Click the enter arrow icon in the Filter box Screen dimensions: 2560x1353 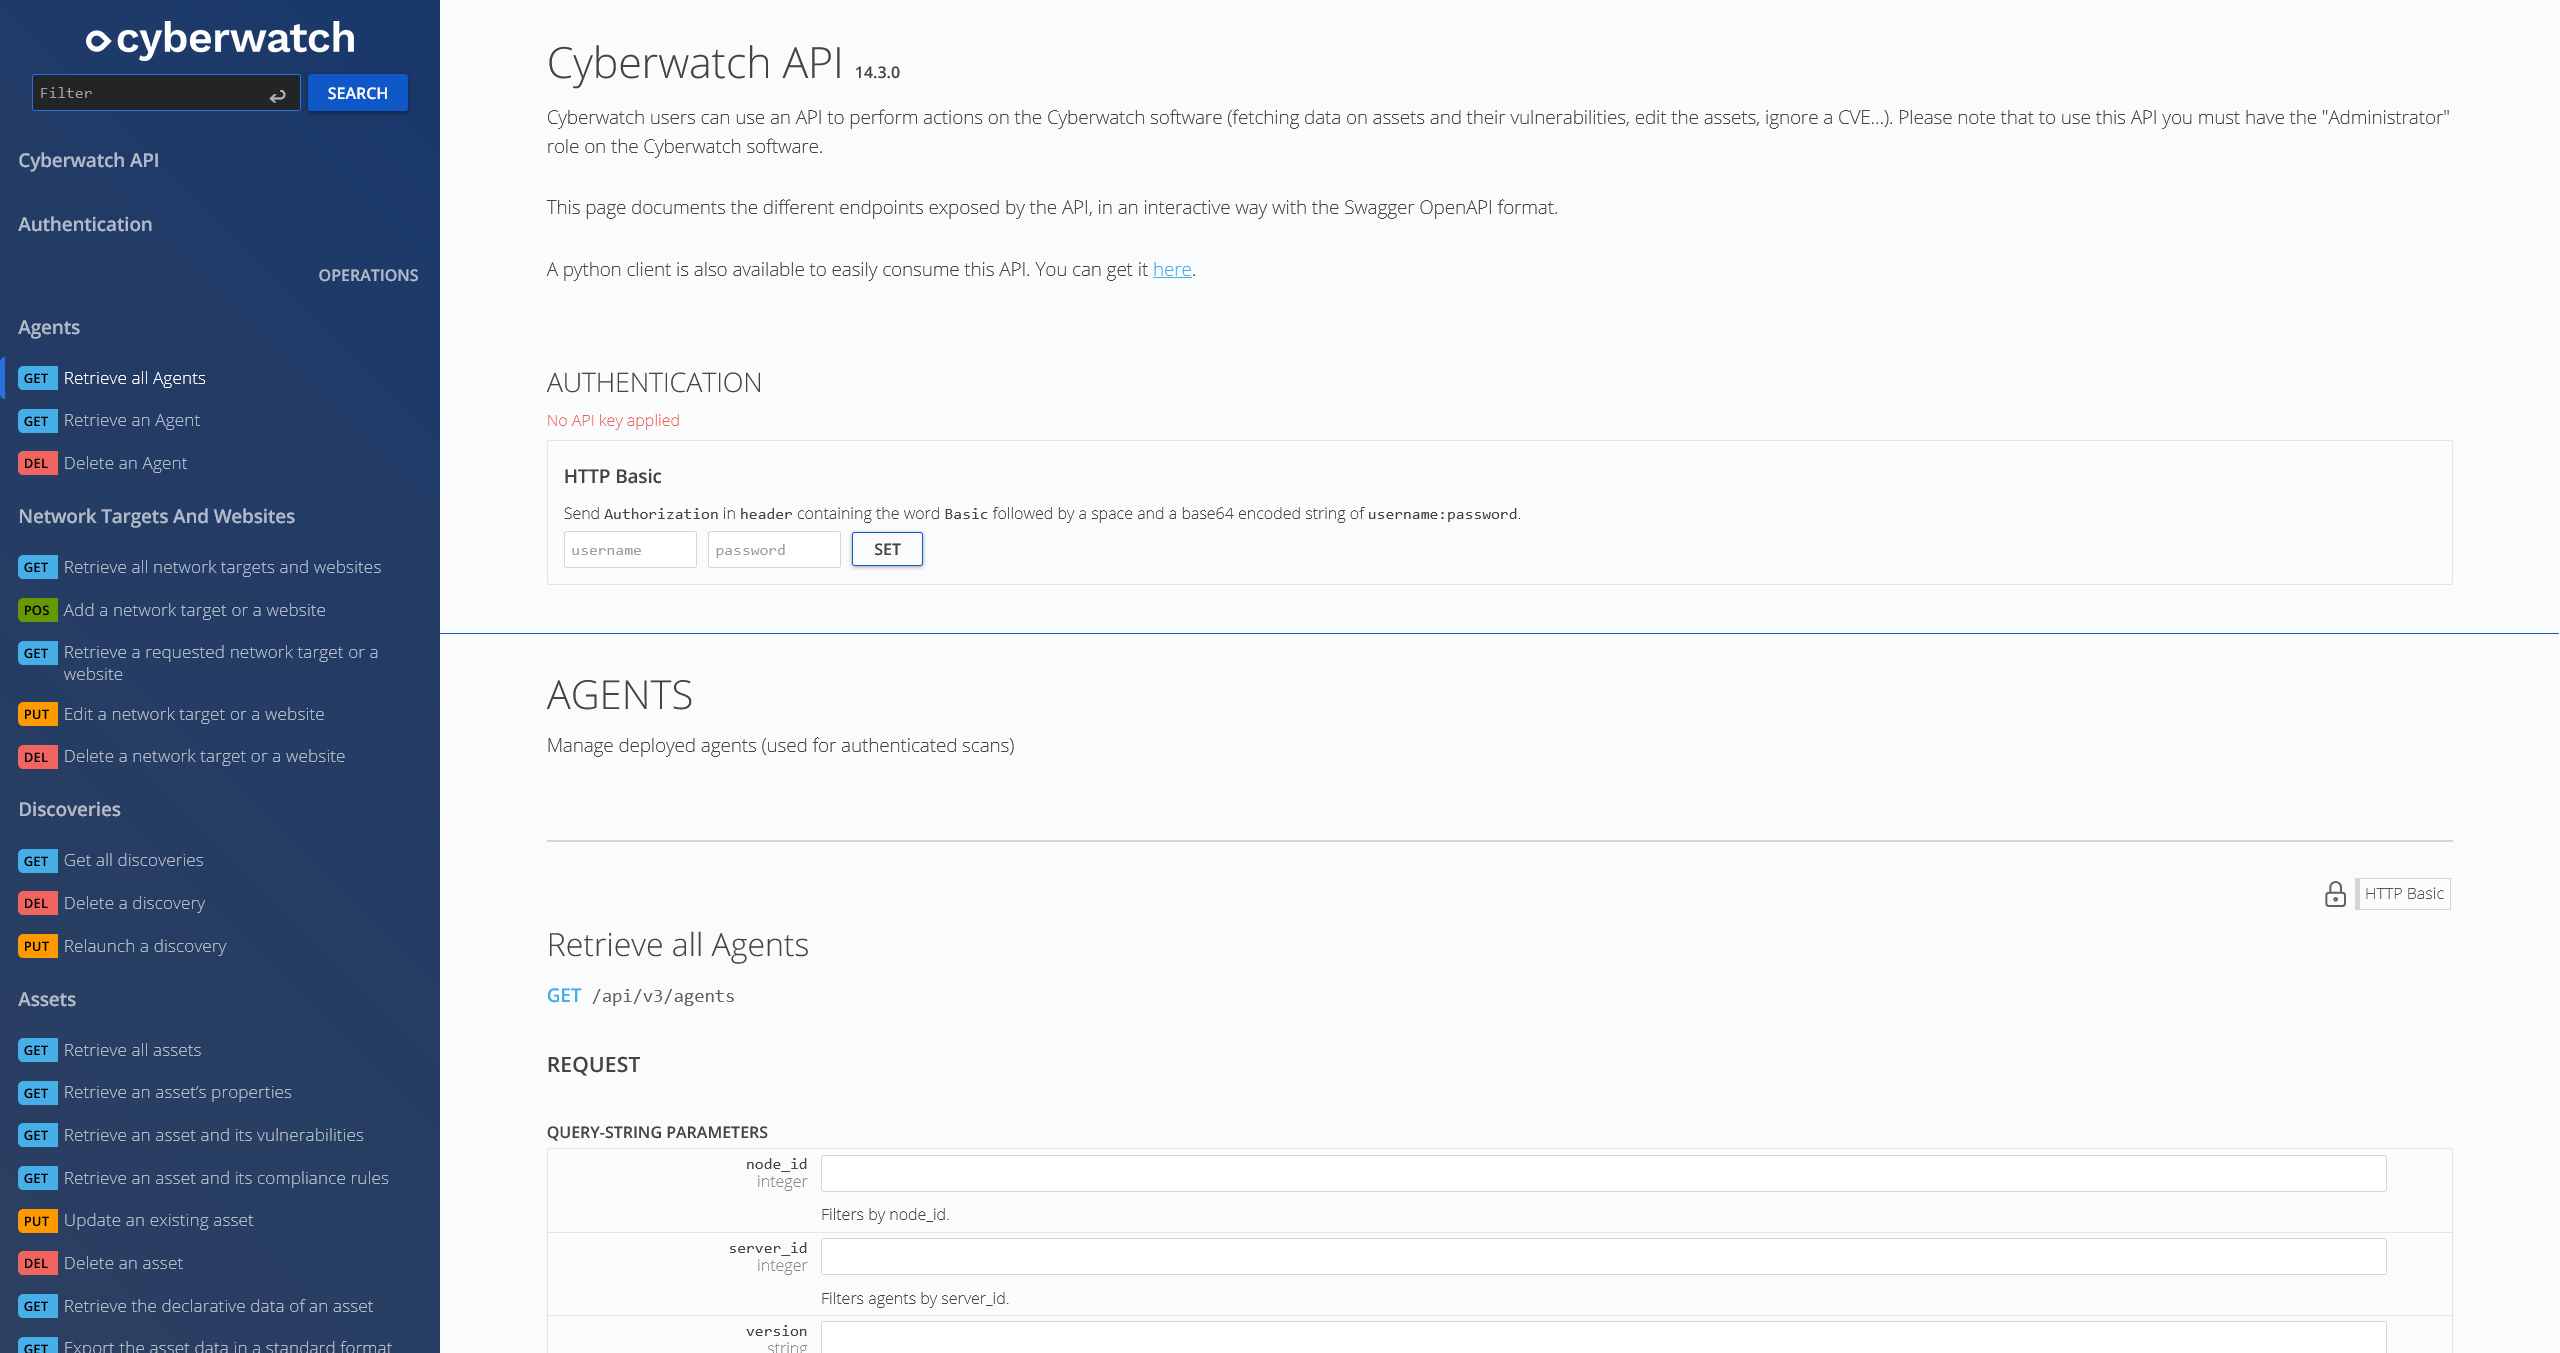277,95
